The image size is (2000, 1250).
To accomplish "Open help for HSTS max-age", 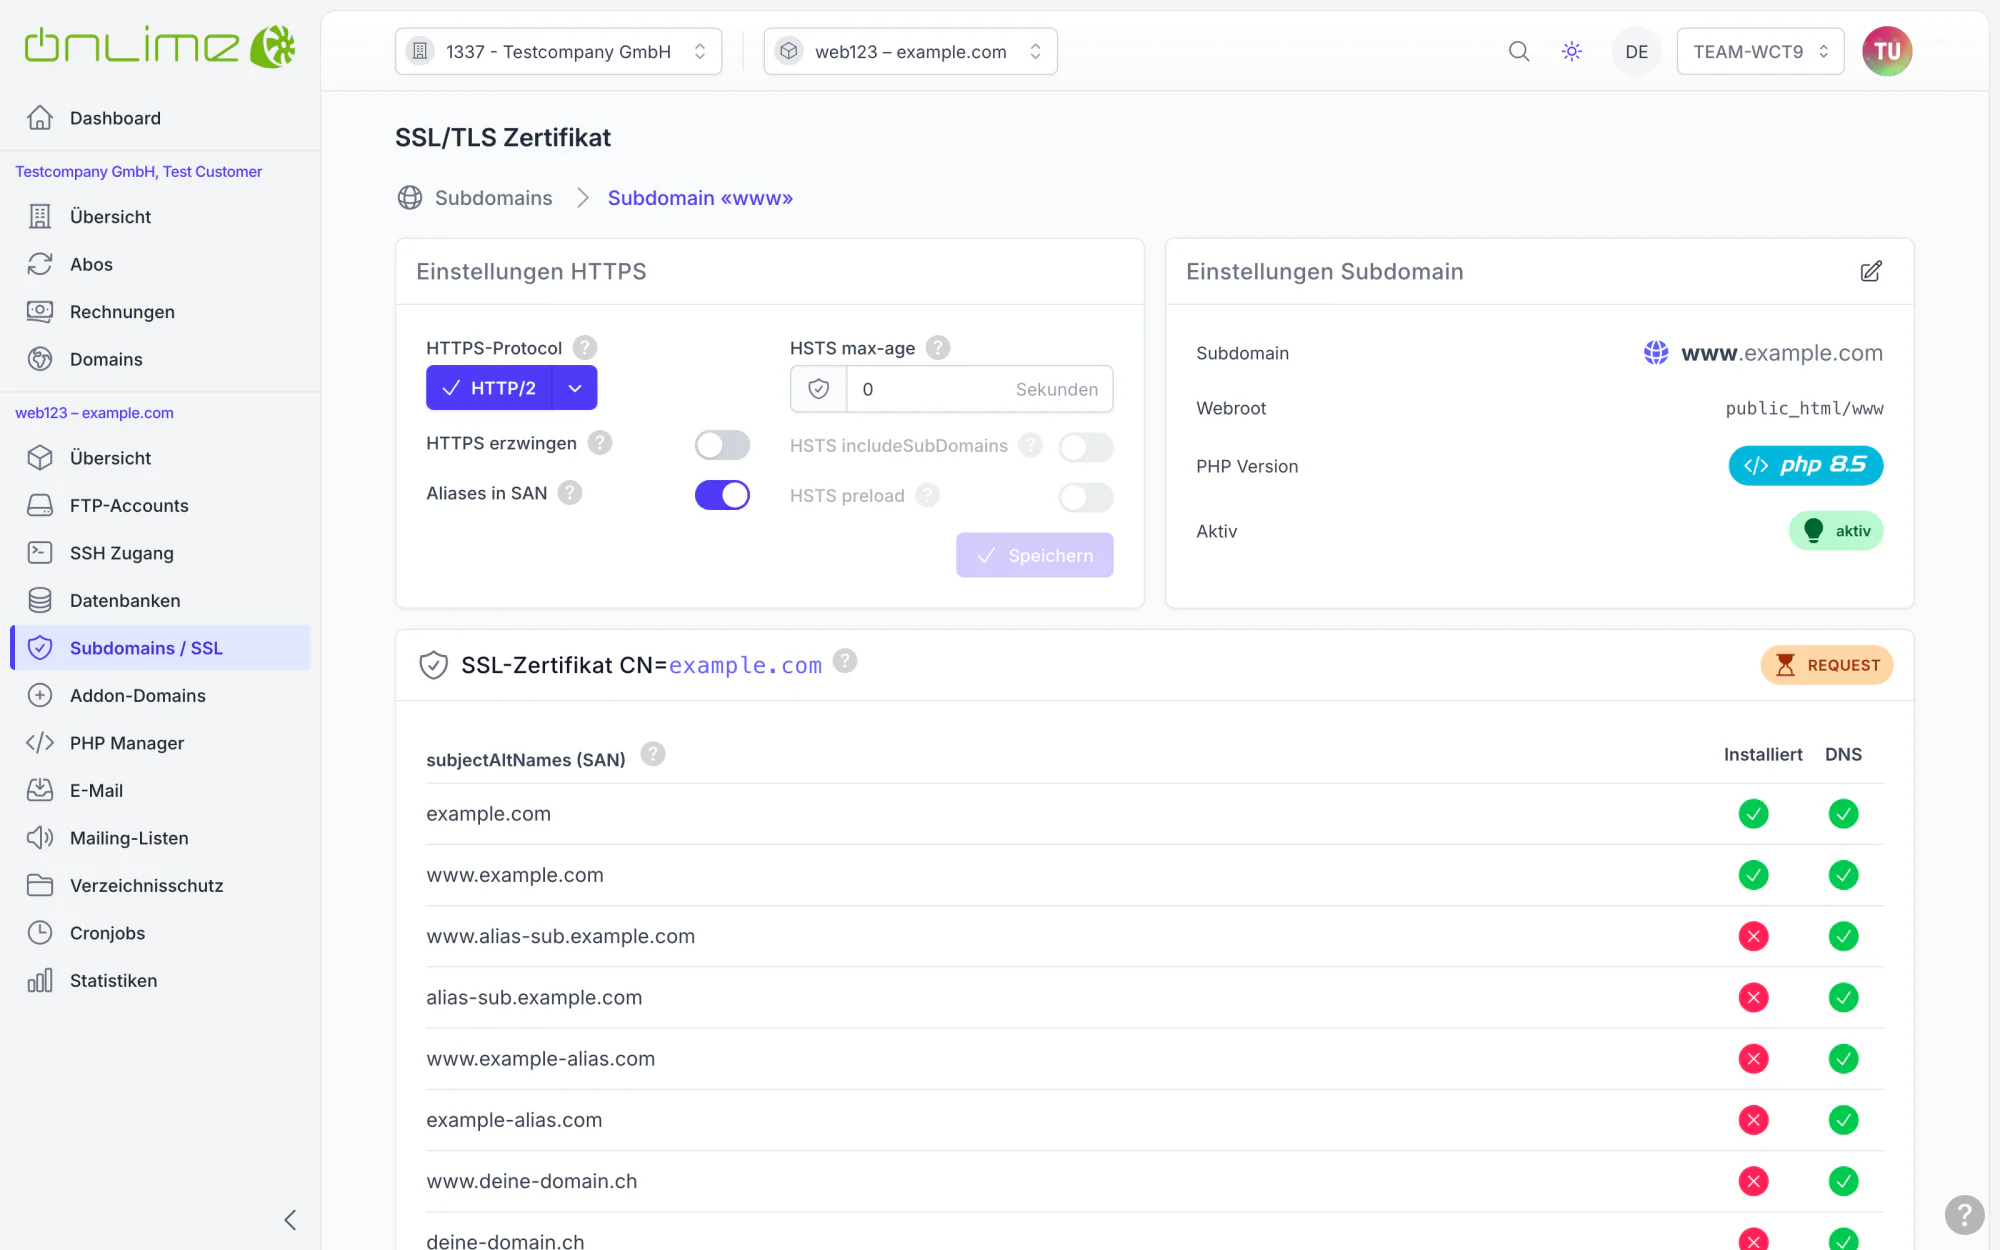I will [938, 347].
